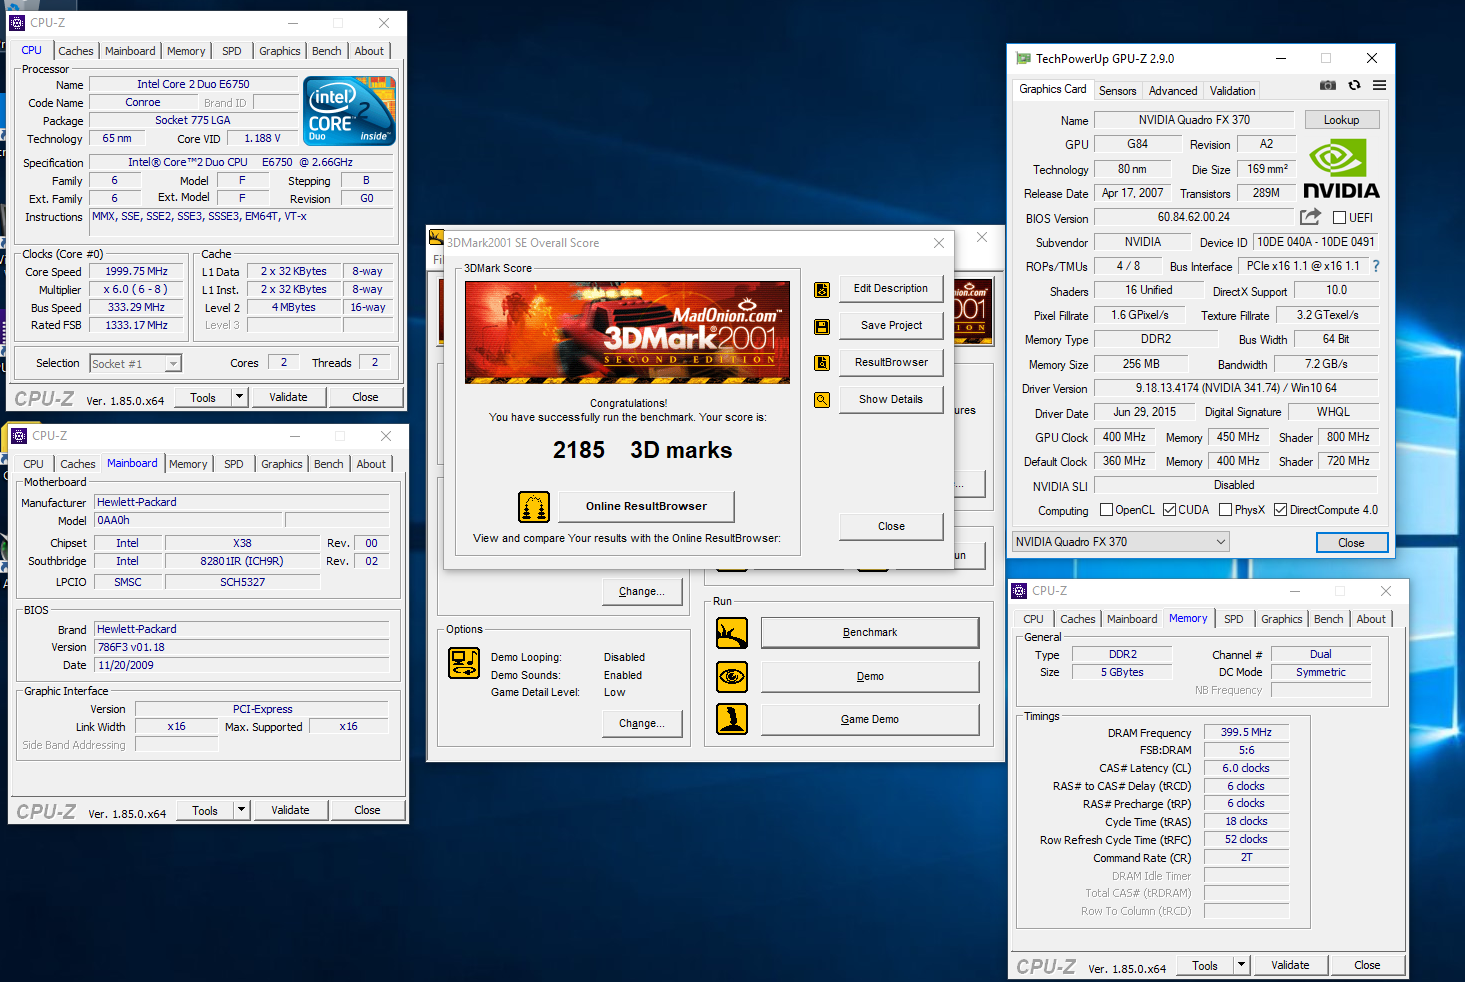Click the Intel Core 2 Duo logo
The width and height of the screenshot is (1465, 982).
pyautogui.click(x=349, y=111)
